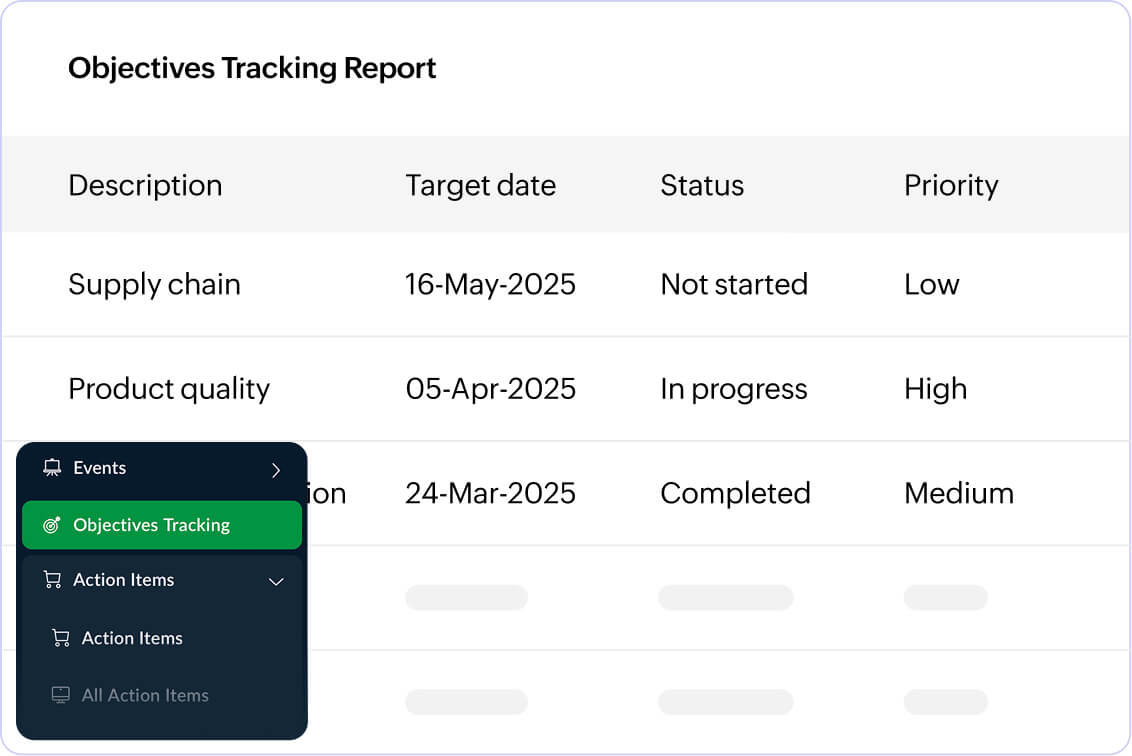Sort by the Target date column

480,185
